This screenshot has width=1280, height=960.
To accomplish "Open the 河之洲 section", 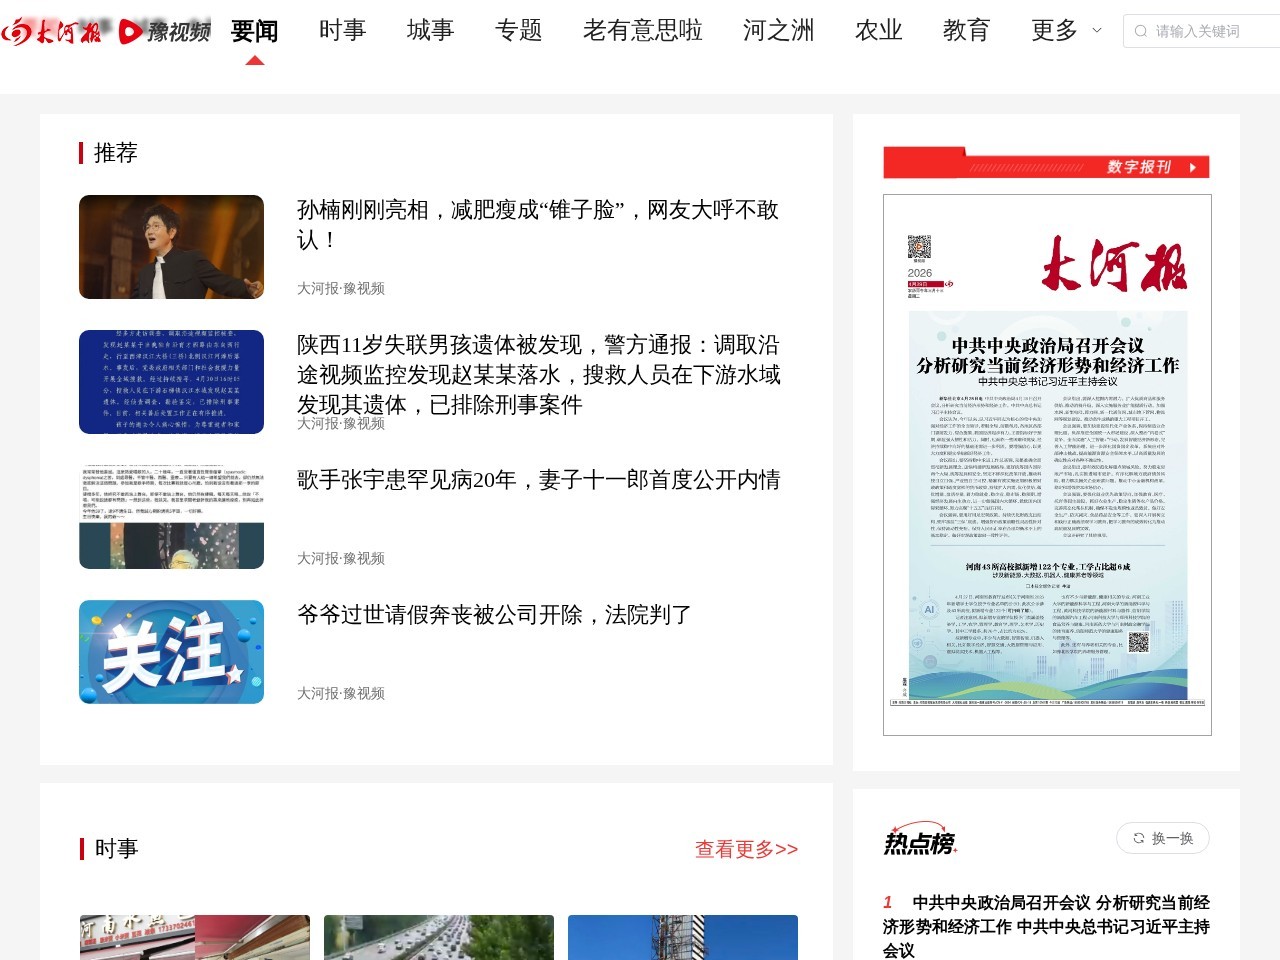I will pos(779,31).
